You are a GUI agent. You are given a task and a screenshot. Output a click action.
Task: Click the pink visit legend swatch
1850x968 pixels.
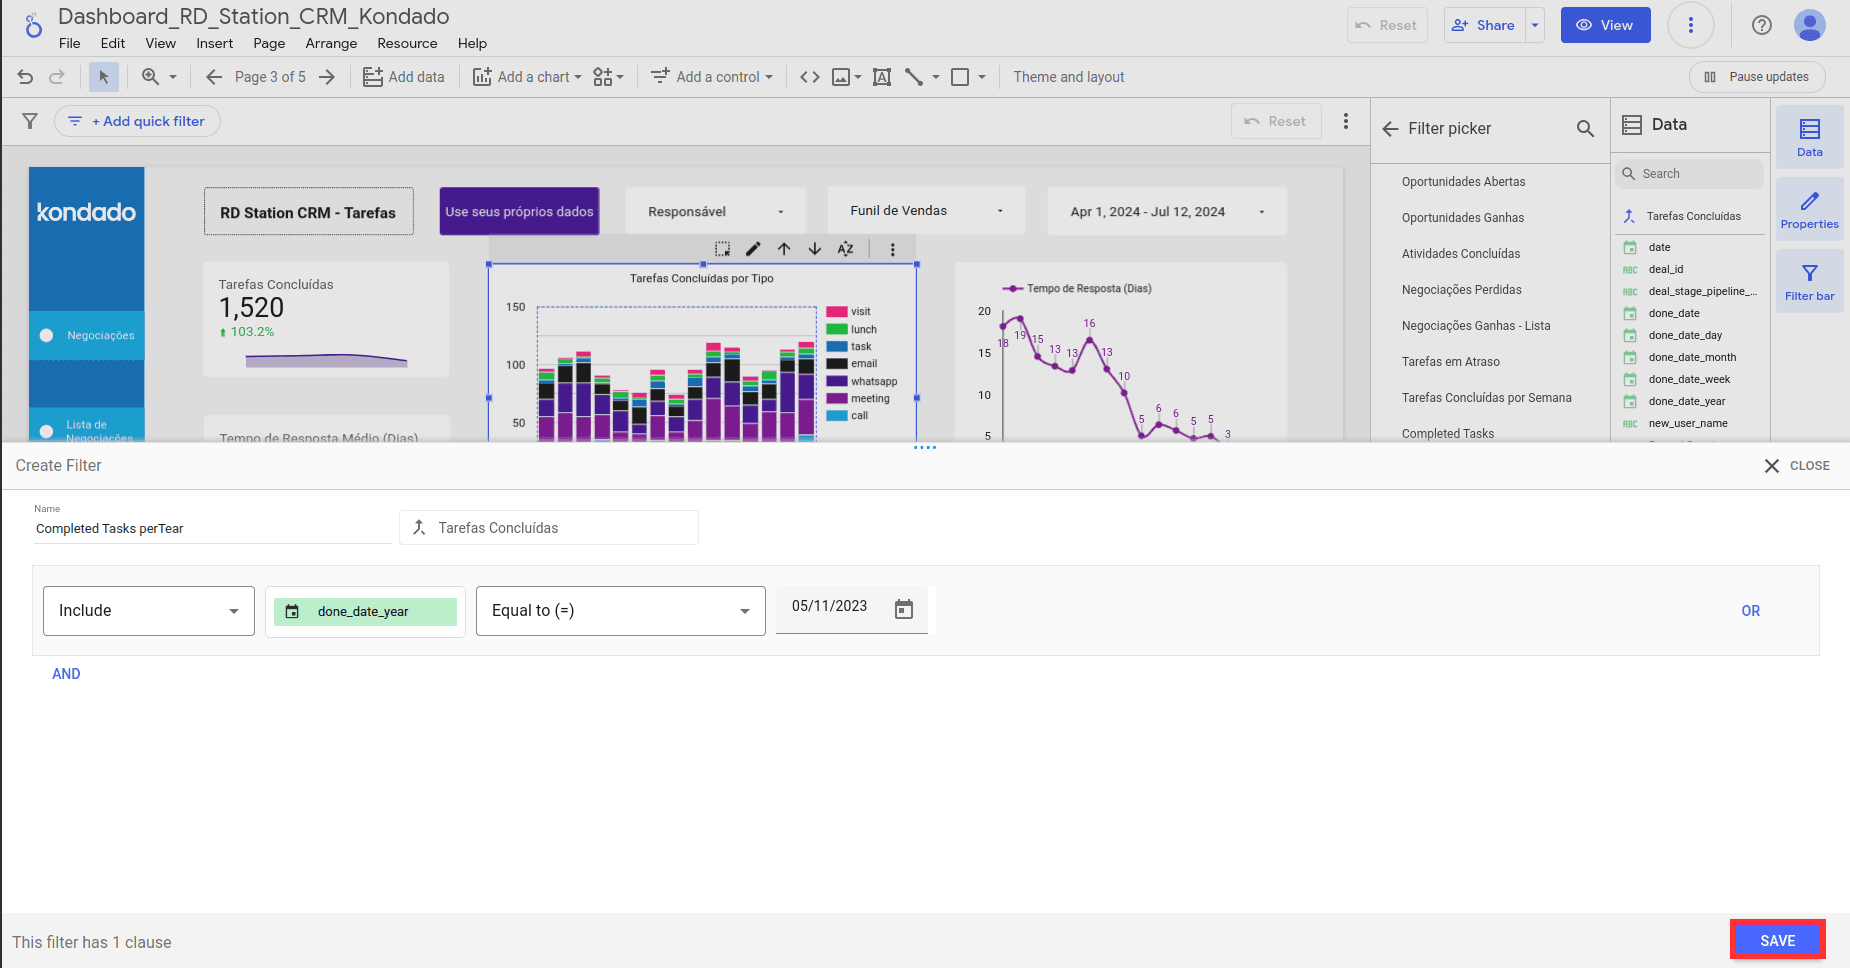(x=837, y=312)
